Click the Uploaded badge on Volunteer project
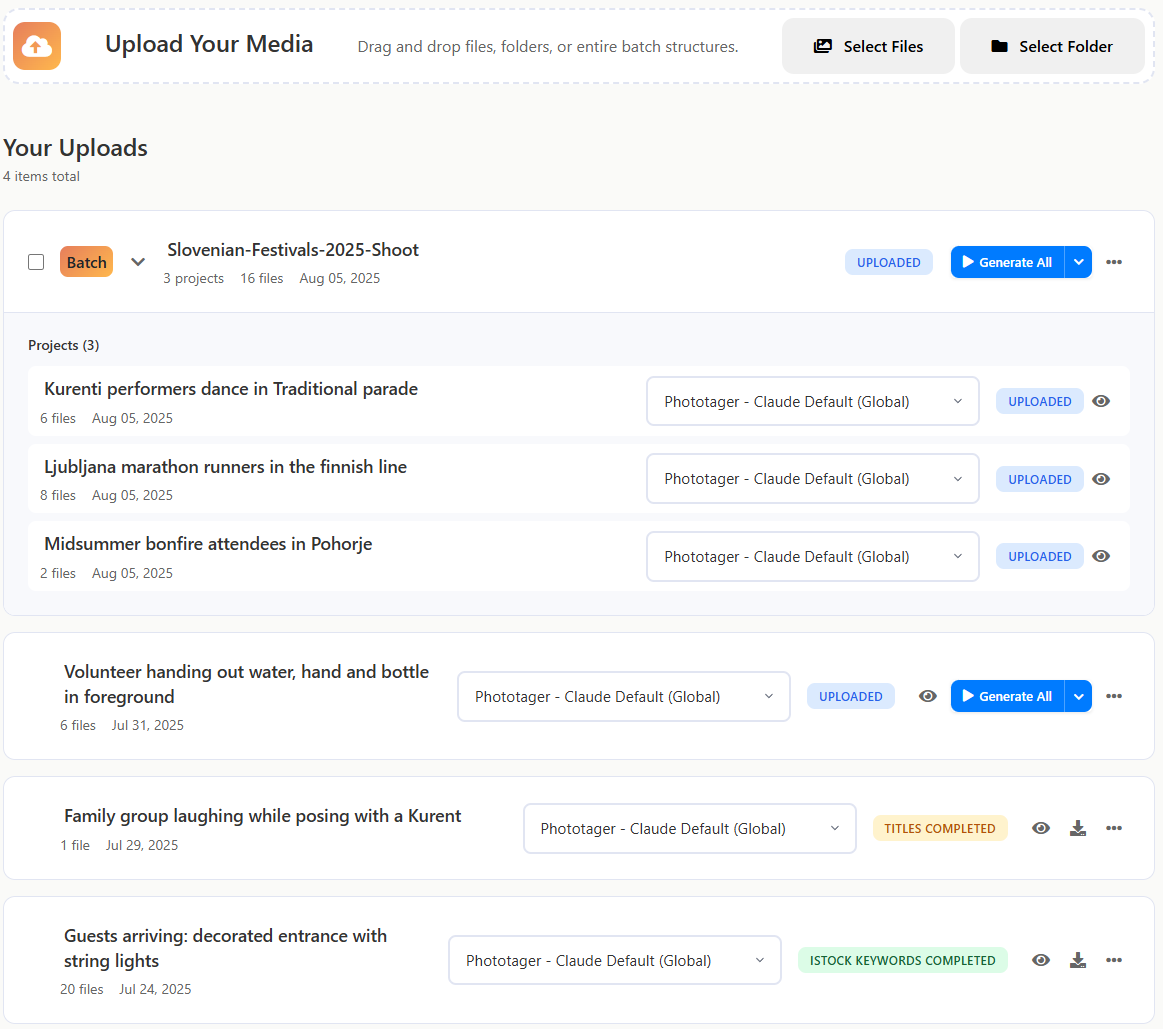This screenshot has width=1163, height=1029. (x=851, y=696)
